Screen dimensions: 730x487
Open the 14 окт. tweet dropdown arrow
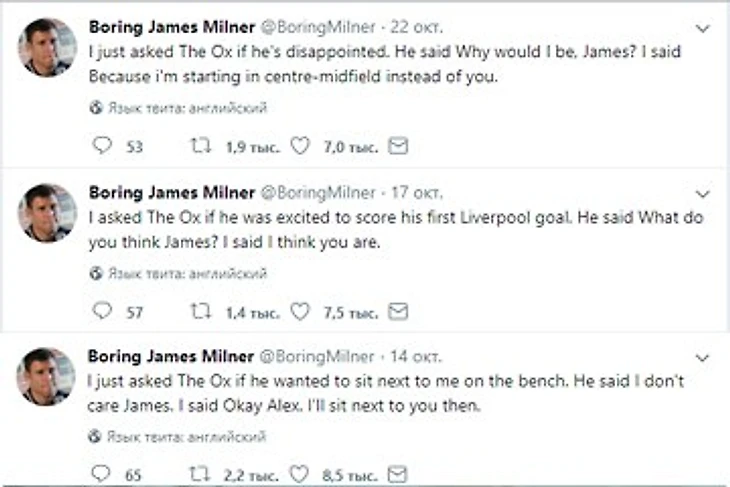703,357
